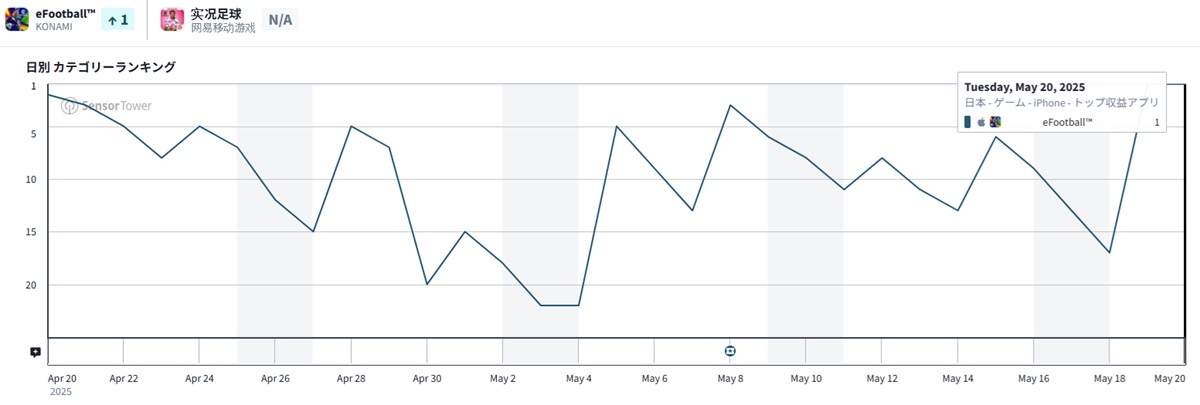This screenshot has width=1200, height=405.
Task: Click the eFootball mini icon in tooltip
Action: [x=995, y=122]
